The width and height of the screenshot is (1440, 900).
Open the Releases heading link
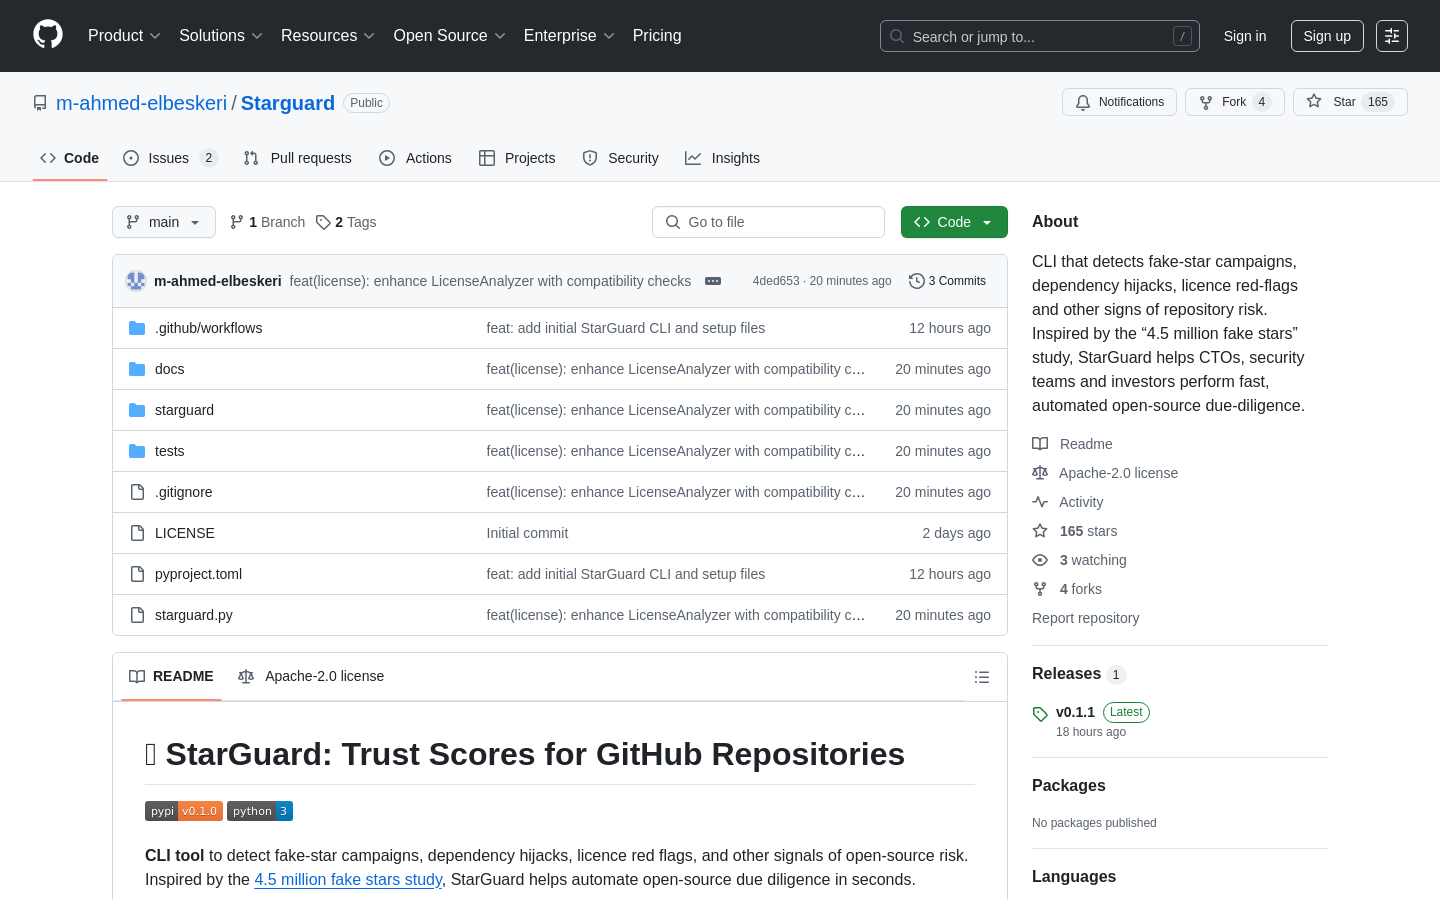pos(1079,674)
